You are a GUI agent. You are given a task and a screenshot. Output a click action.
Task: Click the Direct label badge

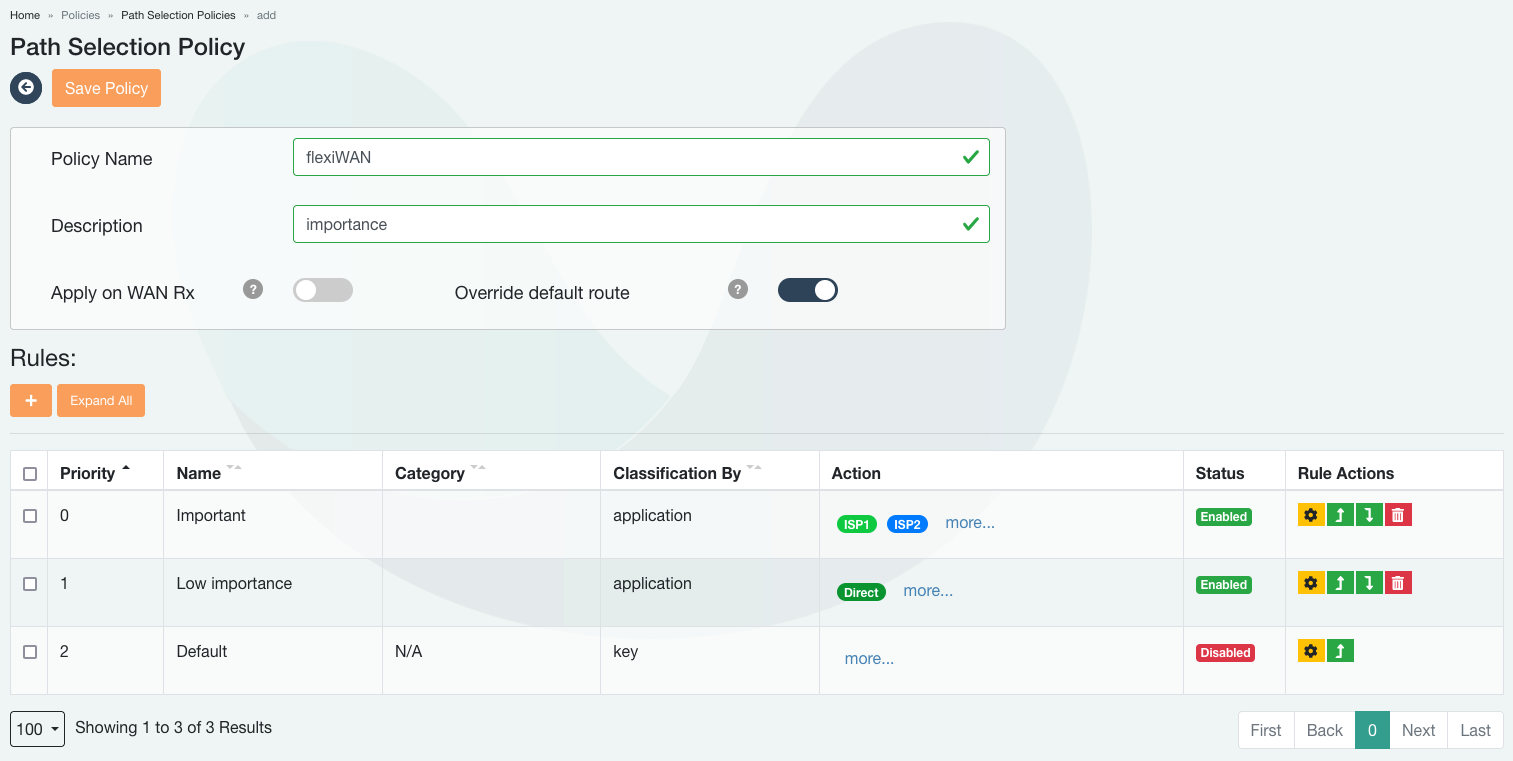click(x=861, y=592)
